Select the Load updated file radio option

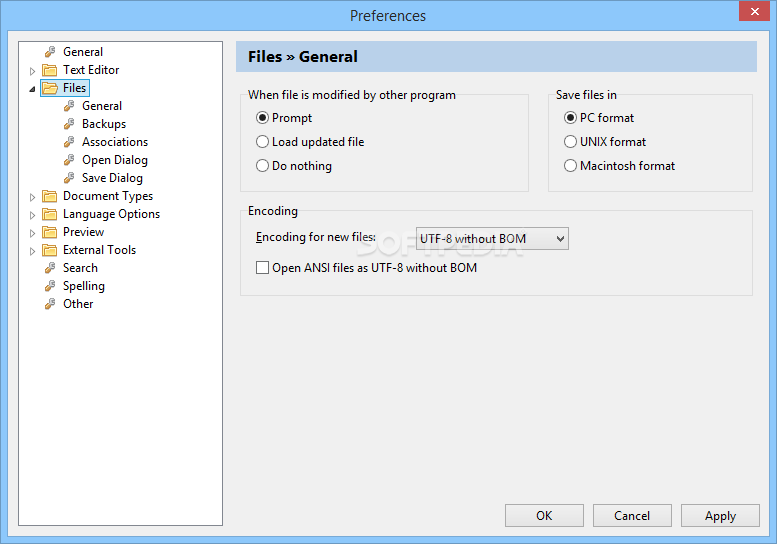click(x=263, y=142)
